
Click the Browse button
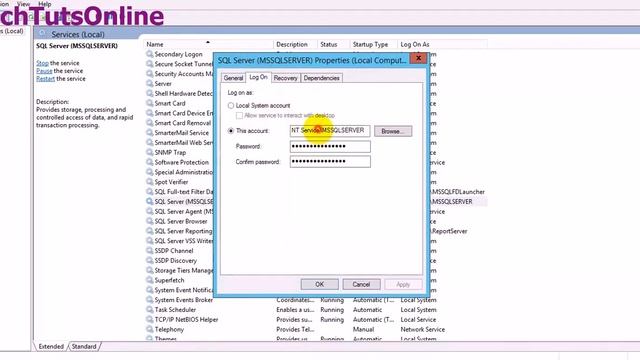pyautogui.click(x=393, y=131)
